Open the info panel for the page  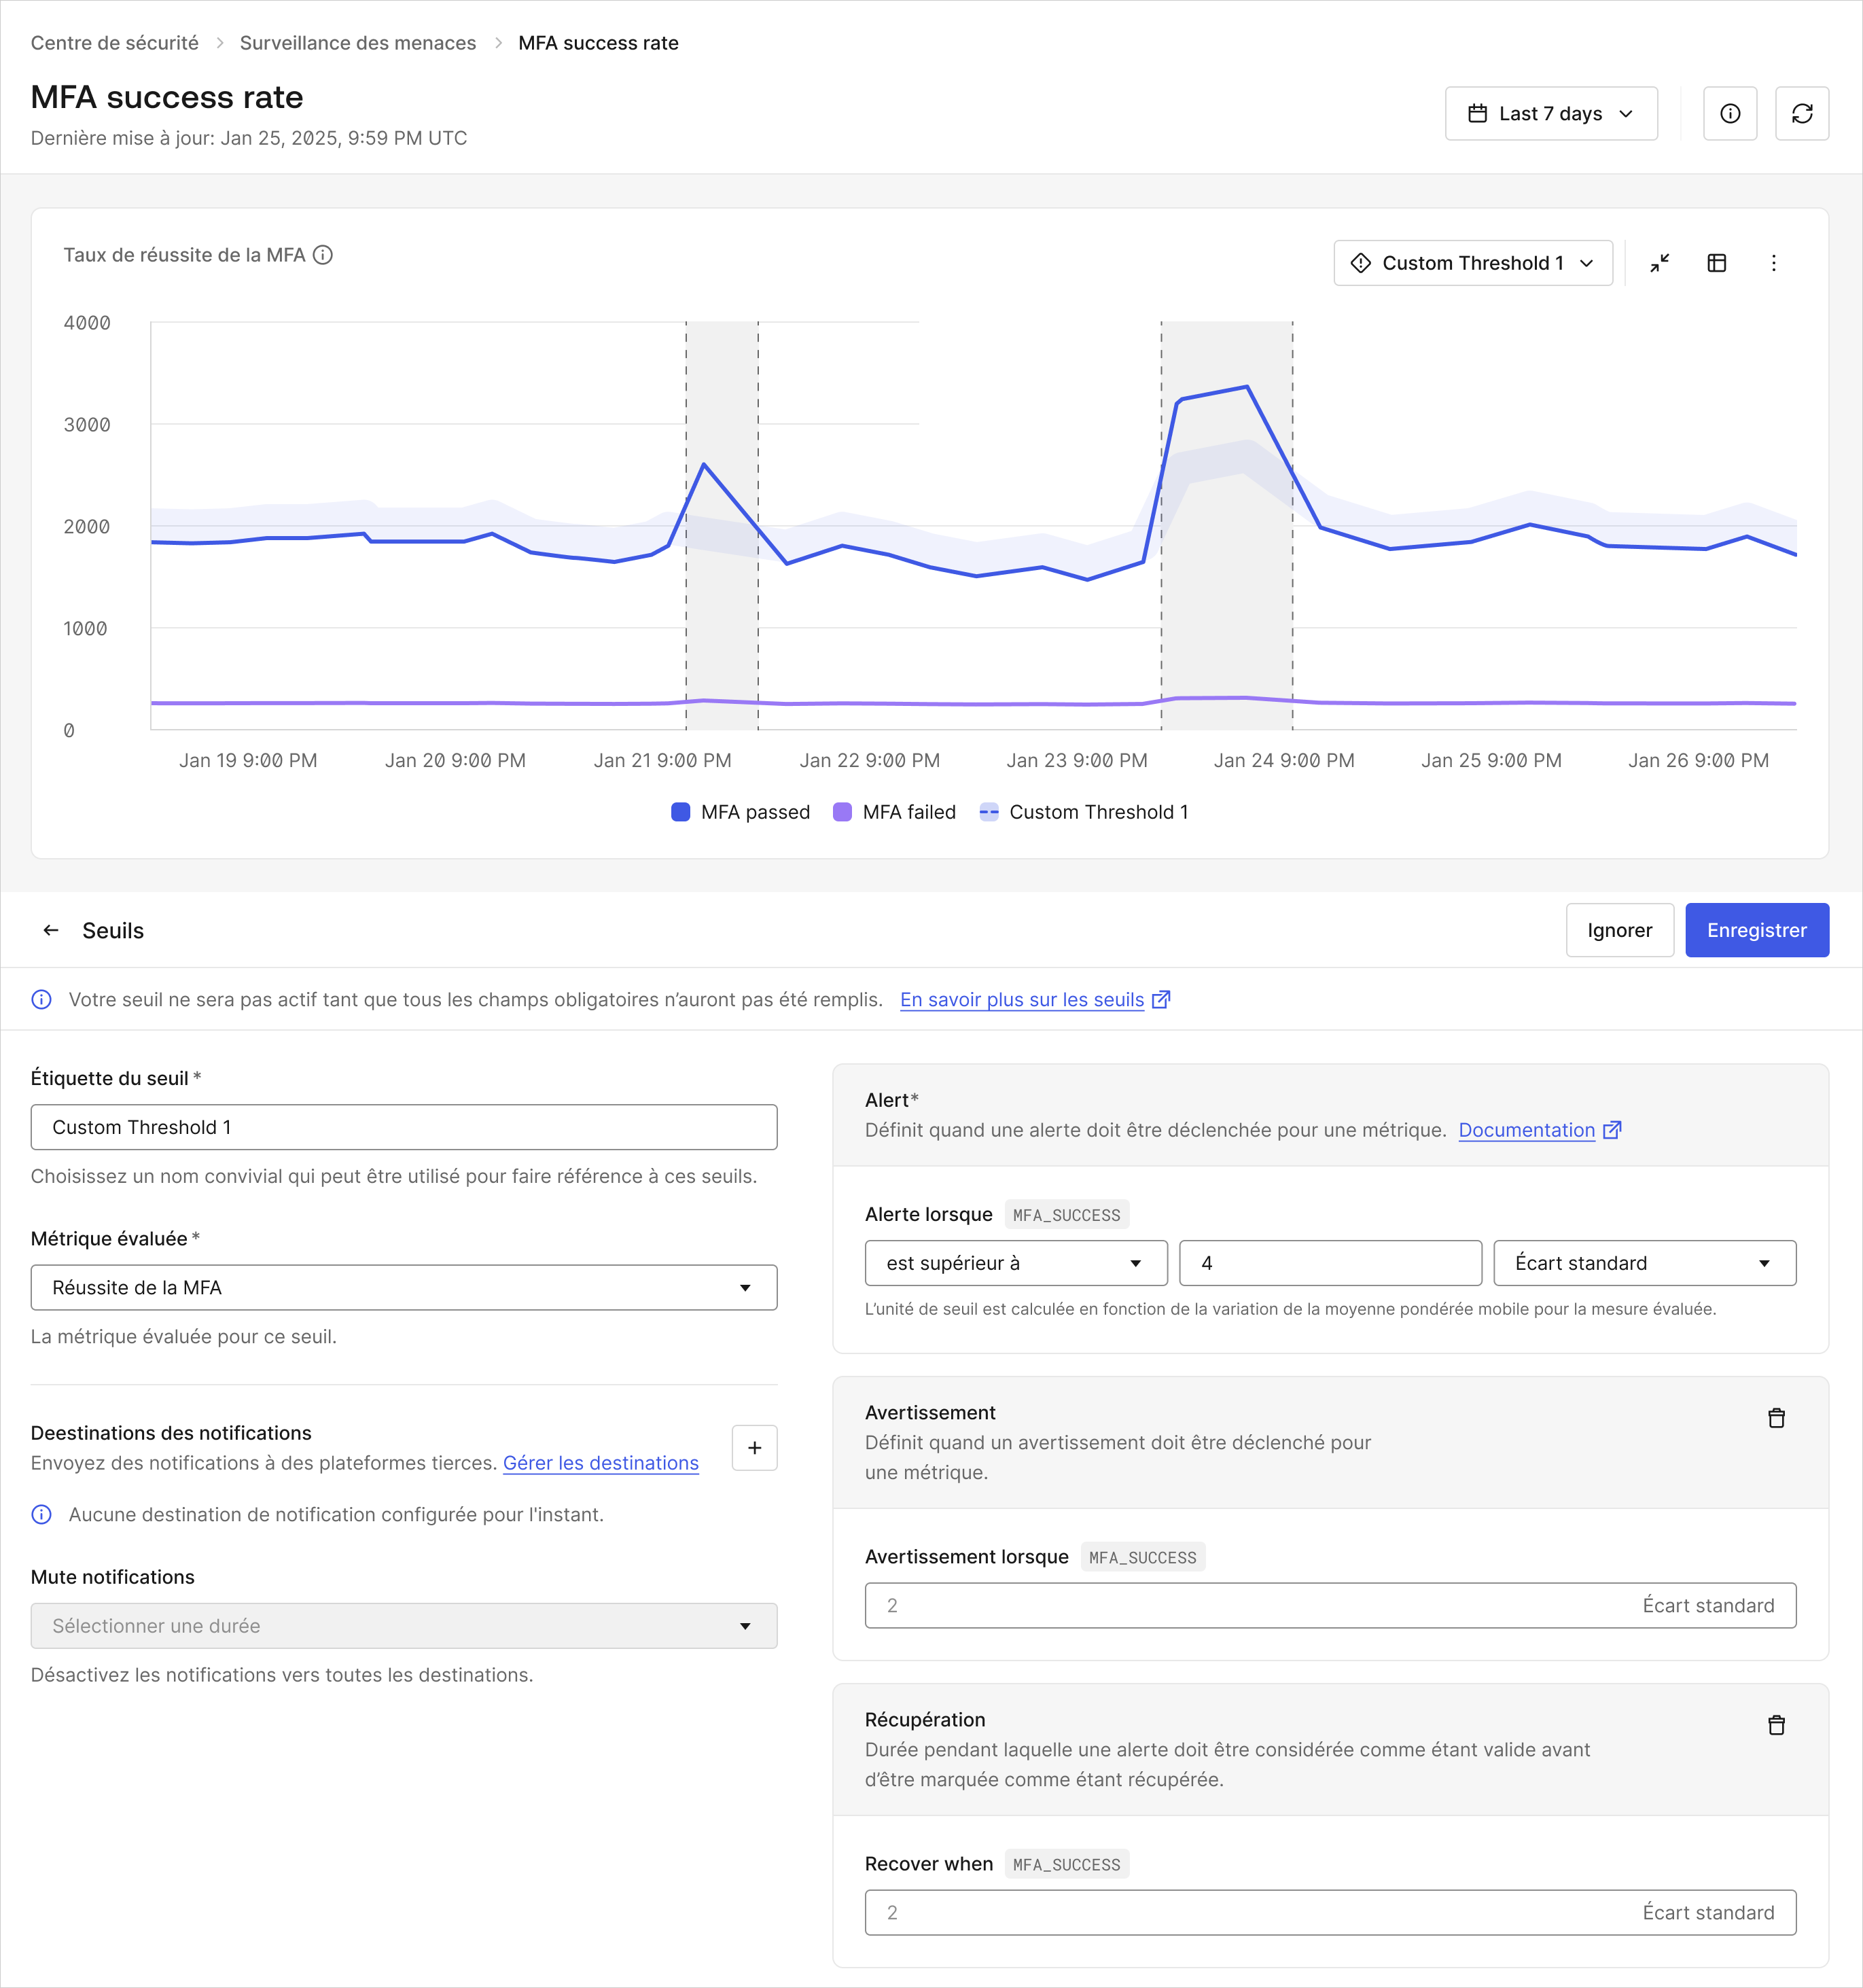pyautogui.click(x=1731, y=113)
